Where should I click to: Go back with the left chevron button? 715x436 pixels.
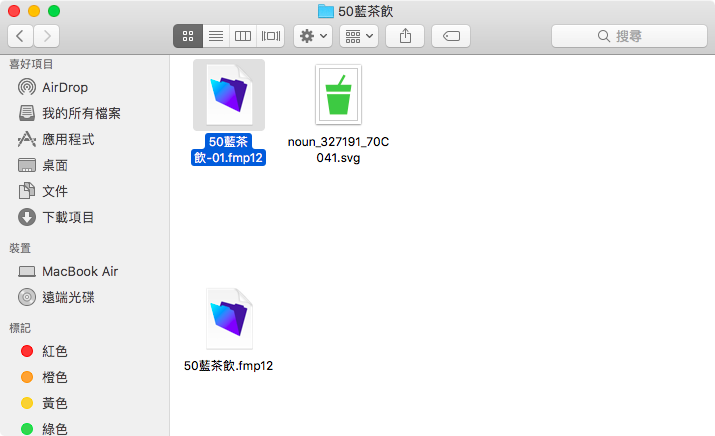(20, 36)
